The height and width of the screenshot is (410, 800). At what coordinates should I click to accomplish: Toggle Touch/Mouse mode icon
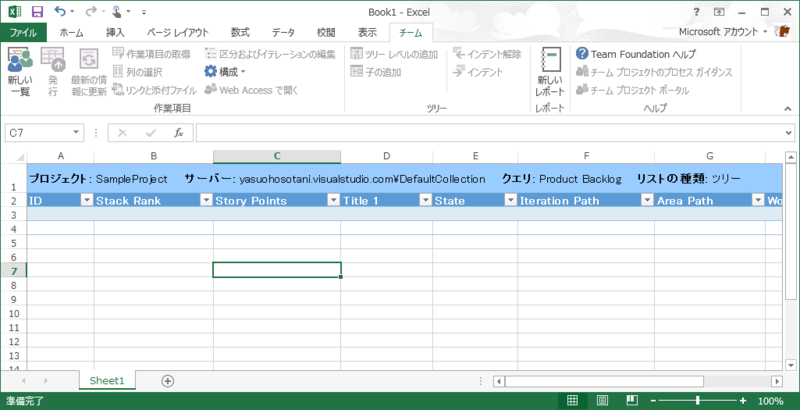(117, 11)
